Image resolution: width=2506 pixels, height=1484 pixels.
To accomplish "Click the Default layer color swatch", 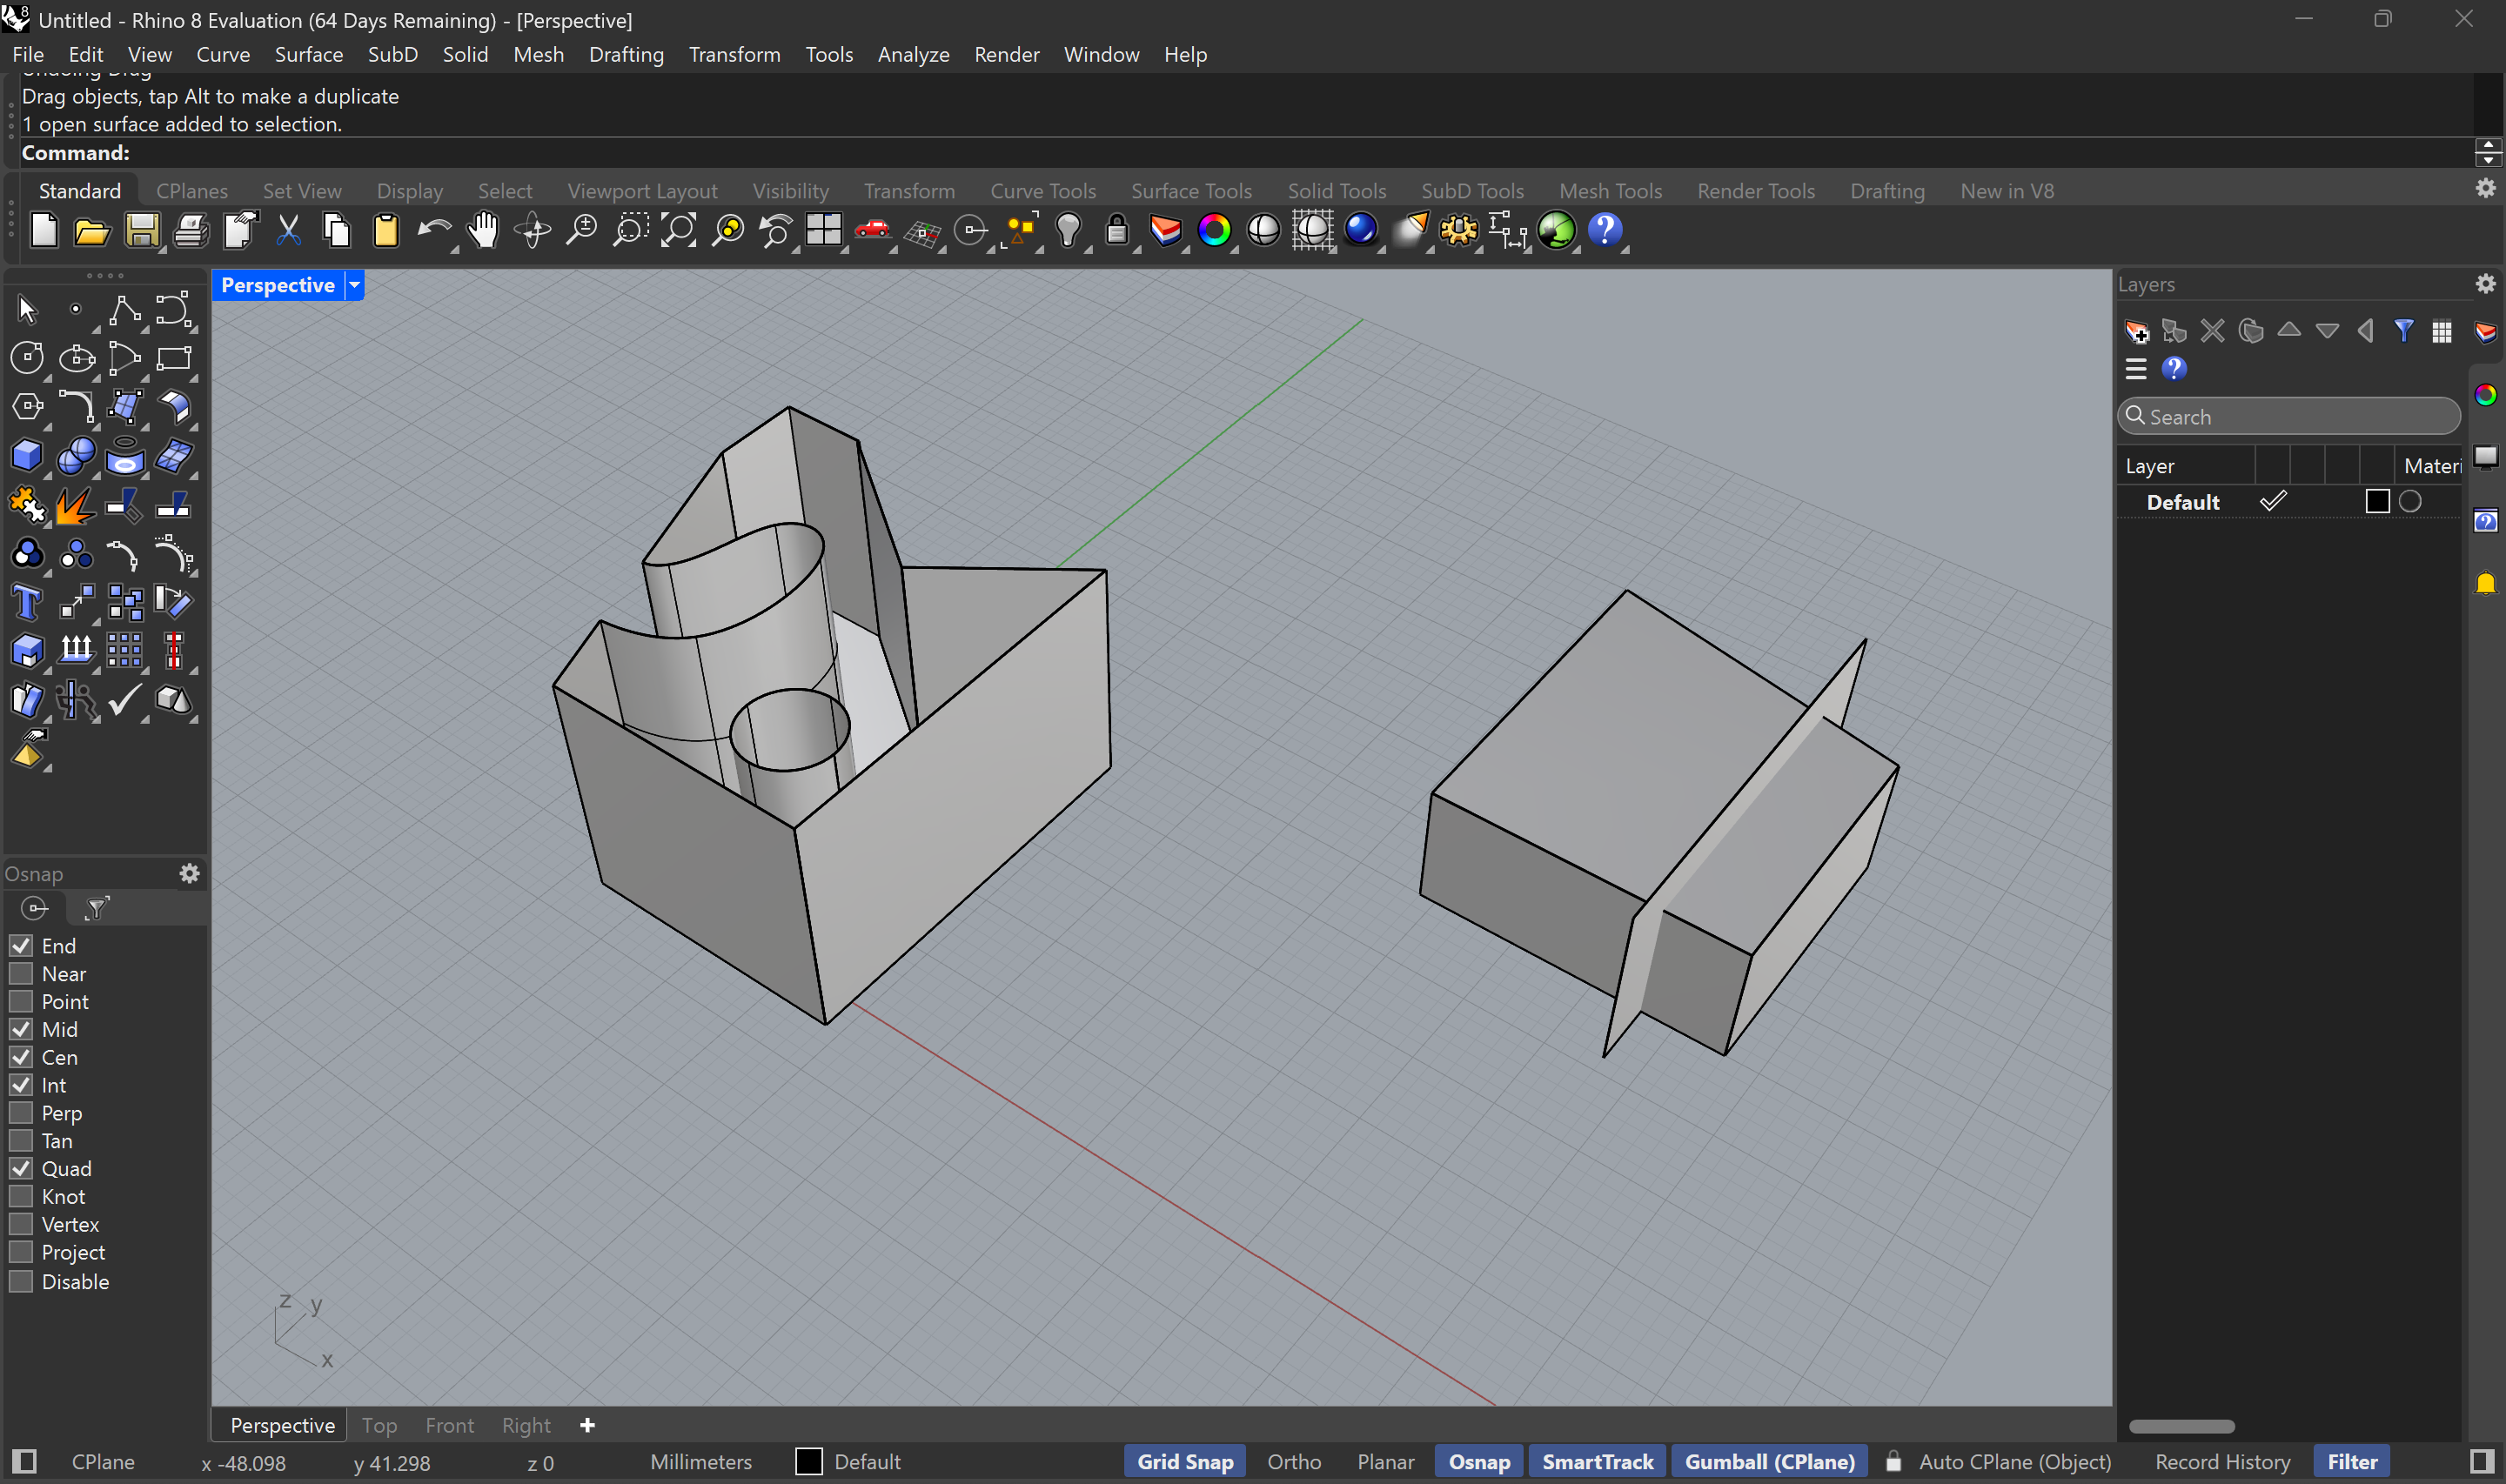I will [2376, 501].
